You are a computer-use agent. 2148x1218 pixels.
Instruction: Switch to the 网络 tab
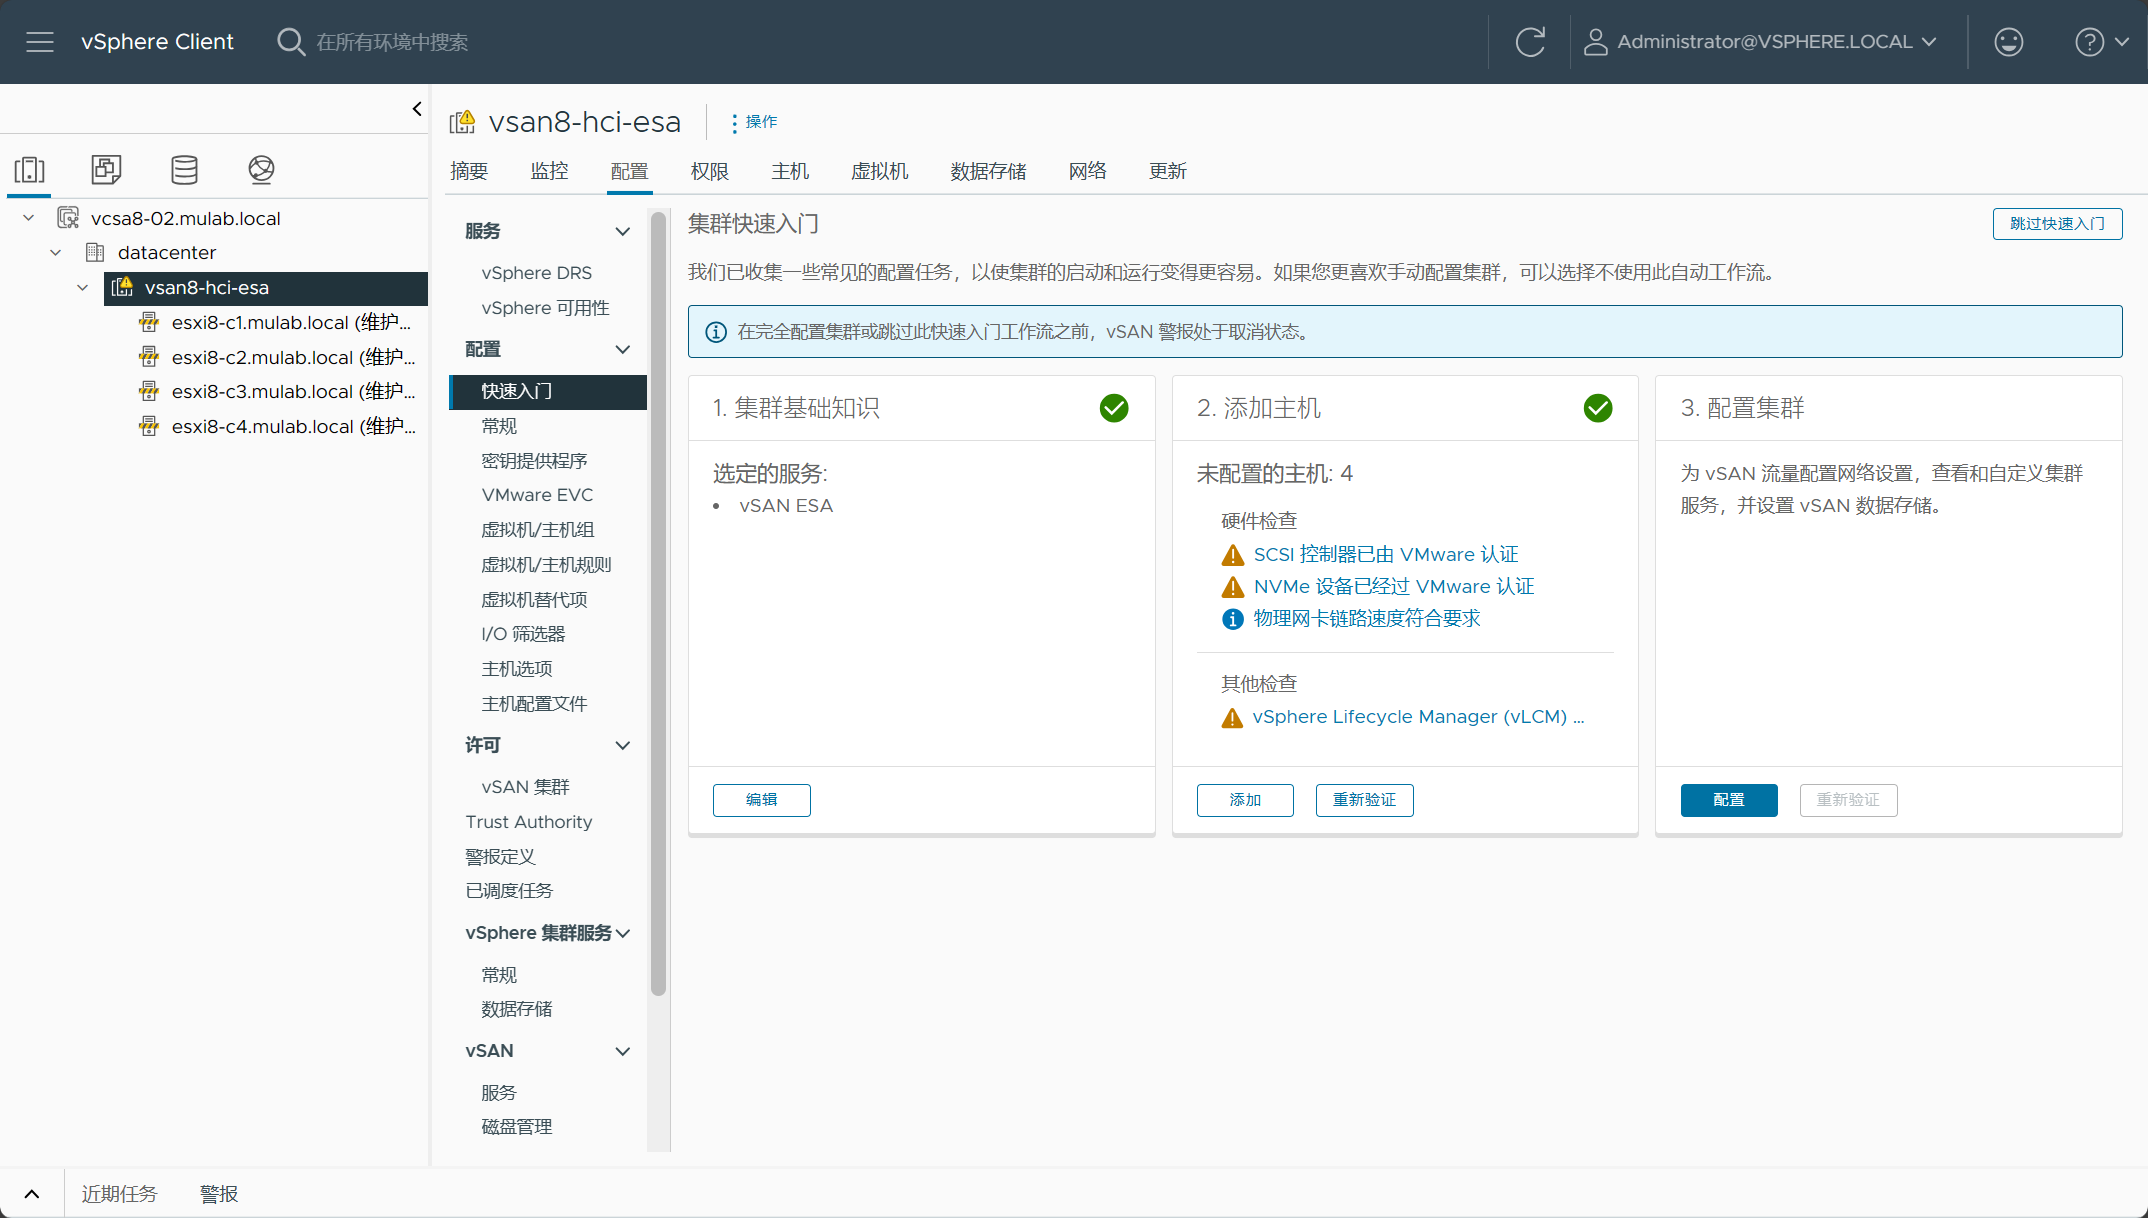(x=1088, y=171)
